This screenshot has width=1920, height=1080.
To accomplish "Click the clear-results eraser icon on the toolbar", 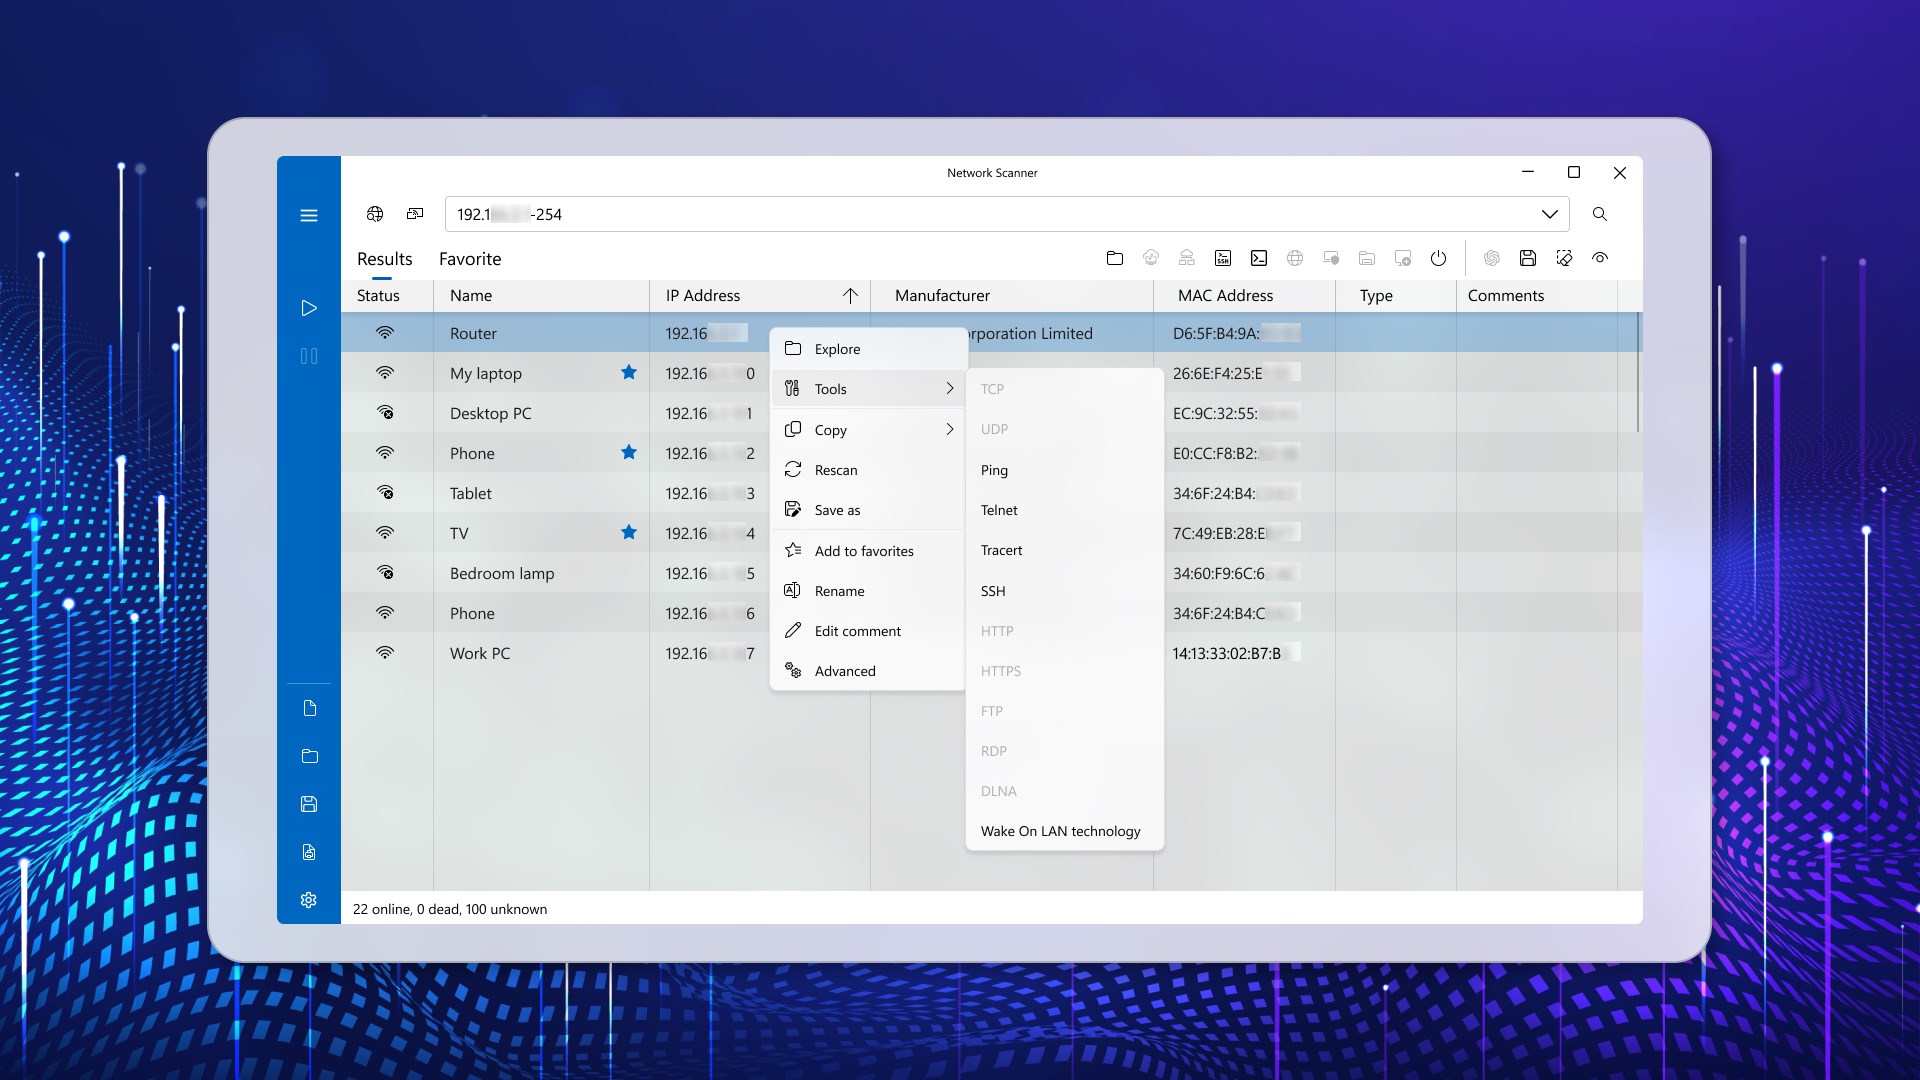I will (1564, 258).
